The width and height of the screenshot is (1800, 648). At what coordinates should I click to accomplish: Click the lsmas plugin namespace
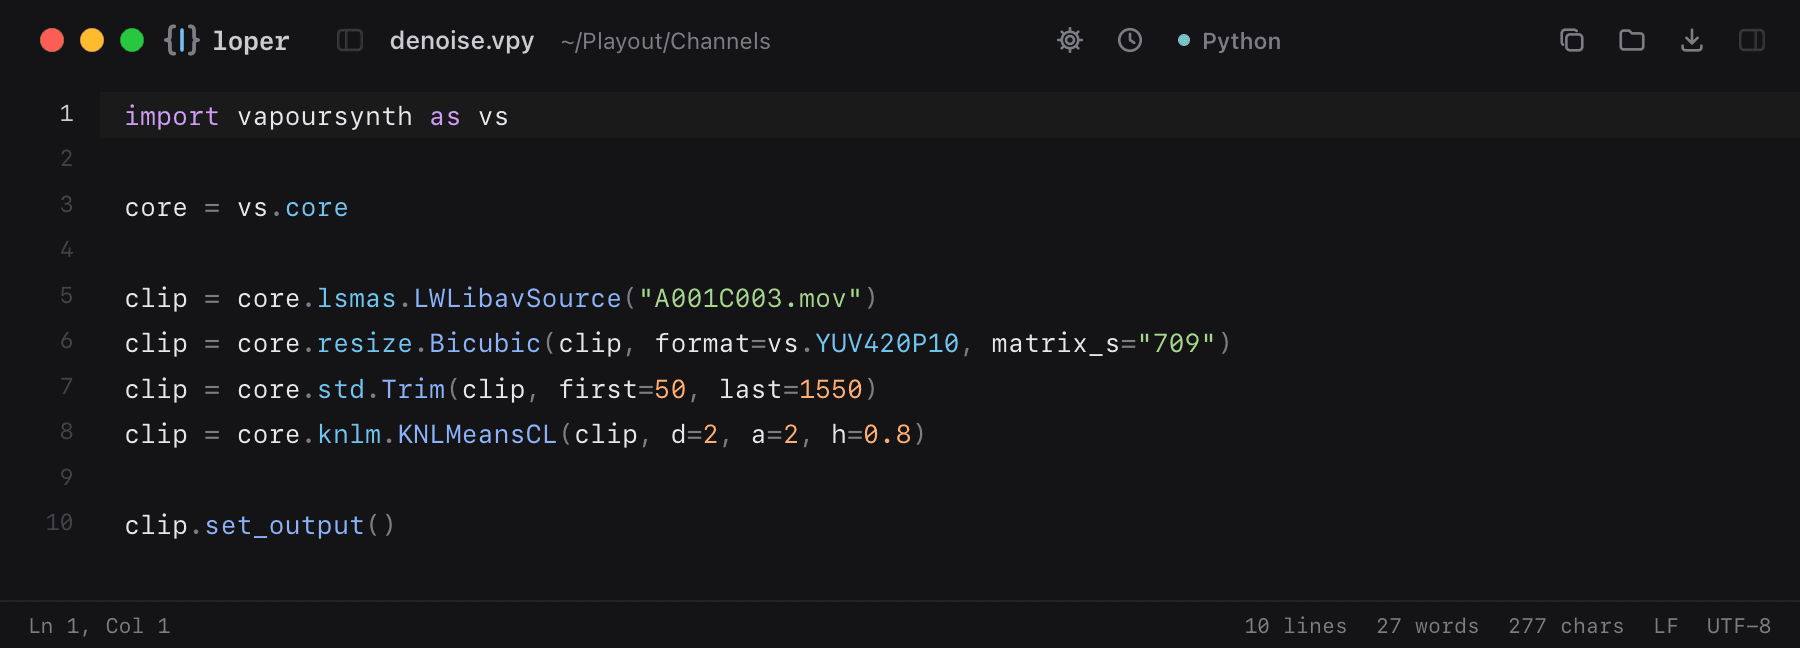click(357, 299)
